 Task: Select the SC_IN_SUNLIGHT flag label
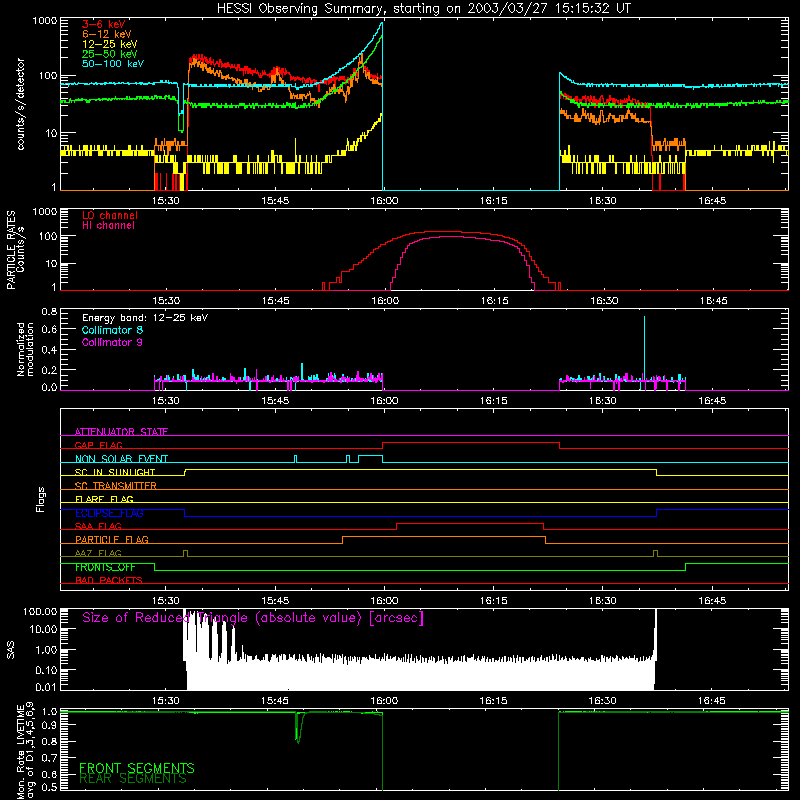point(115,472)
